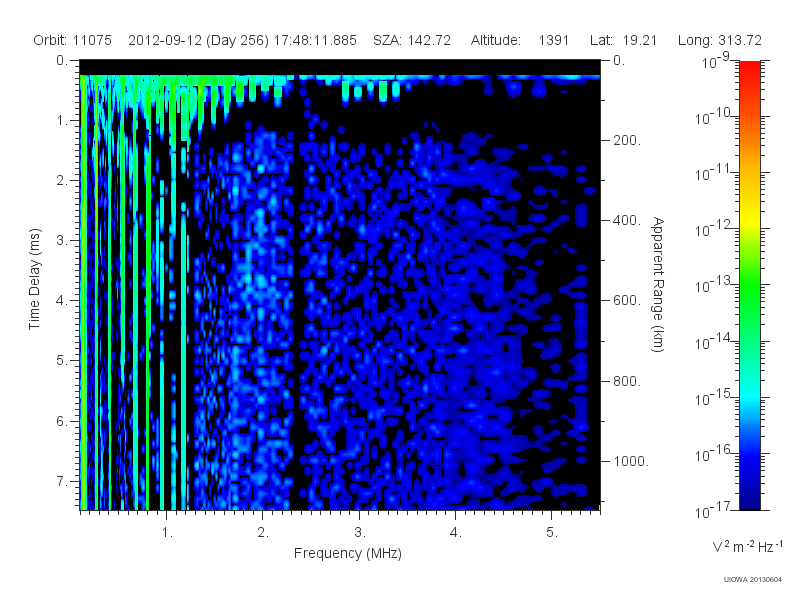Viewport: 800px width, 600px height.
Task: Click the time delay tick '2.' on left axis
Action: [62, 181]
